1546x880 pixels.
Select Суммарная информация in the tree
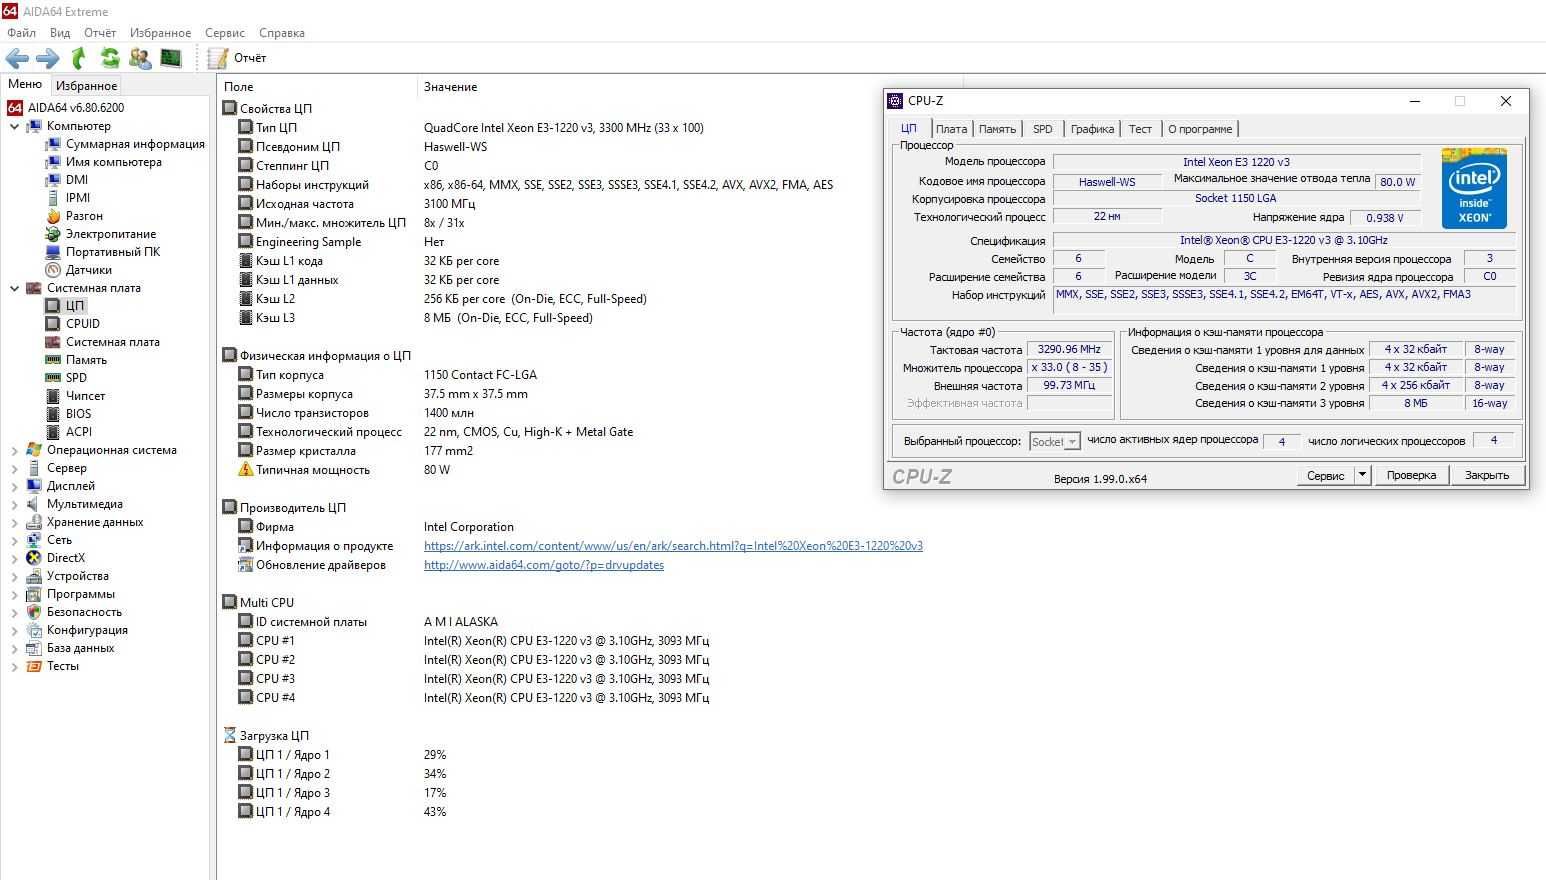click(x=135, y=144)
